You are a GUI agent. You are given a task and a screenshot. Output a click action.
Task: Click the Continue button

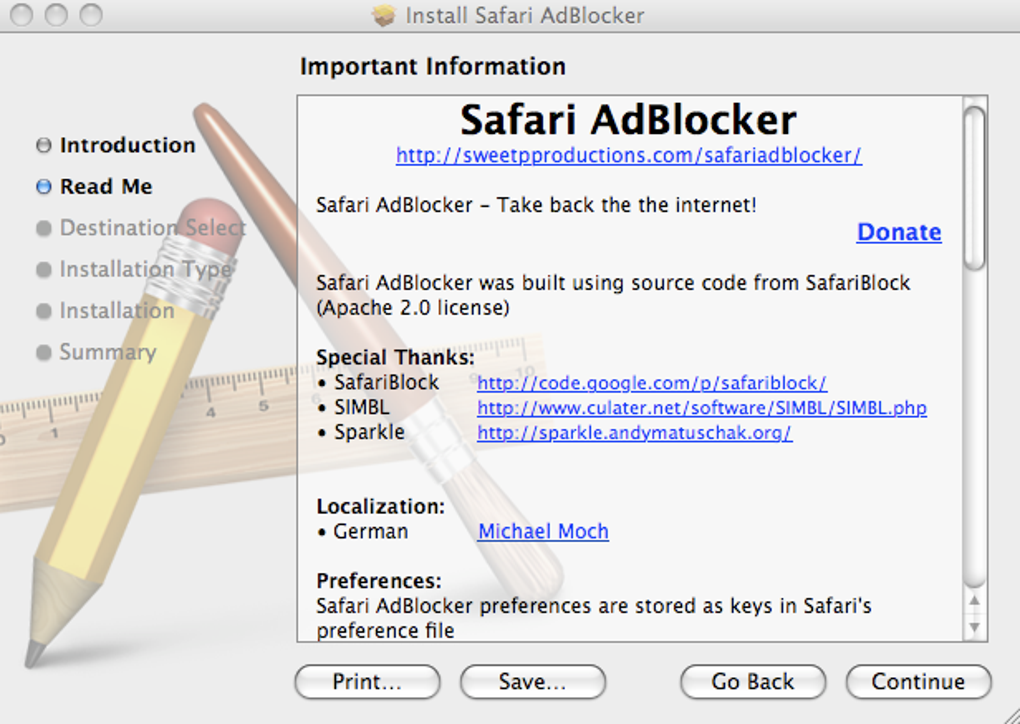pyautogui.click(x=919, y=682)
